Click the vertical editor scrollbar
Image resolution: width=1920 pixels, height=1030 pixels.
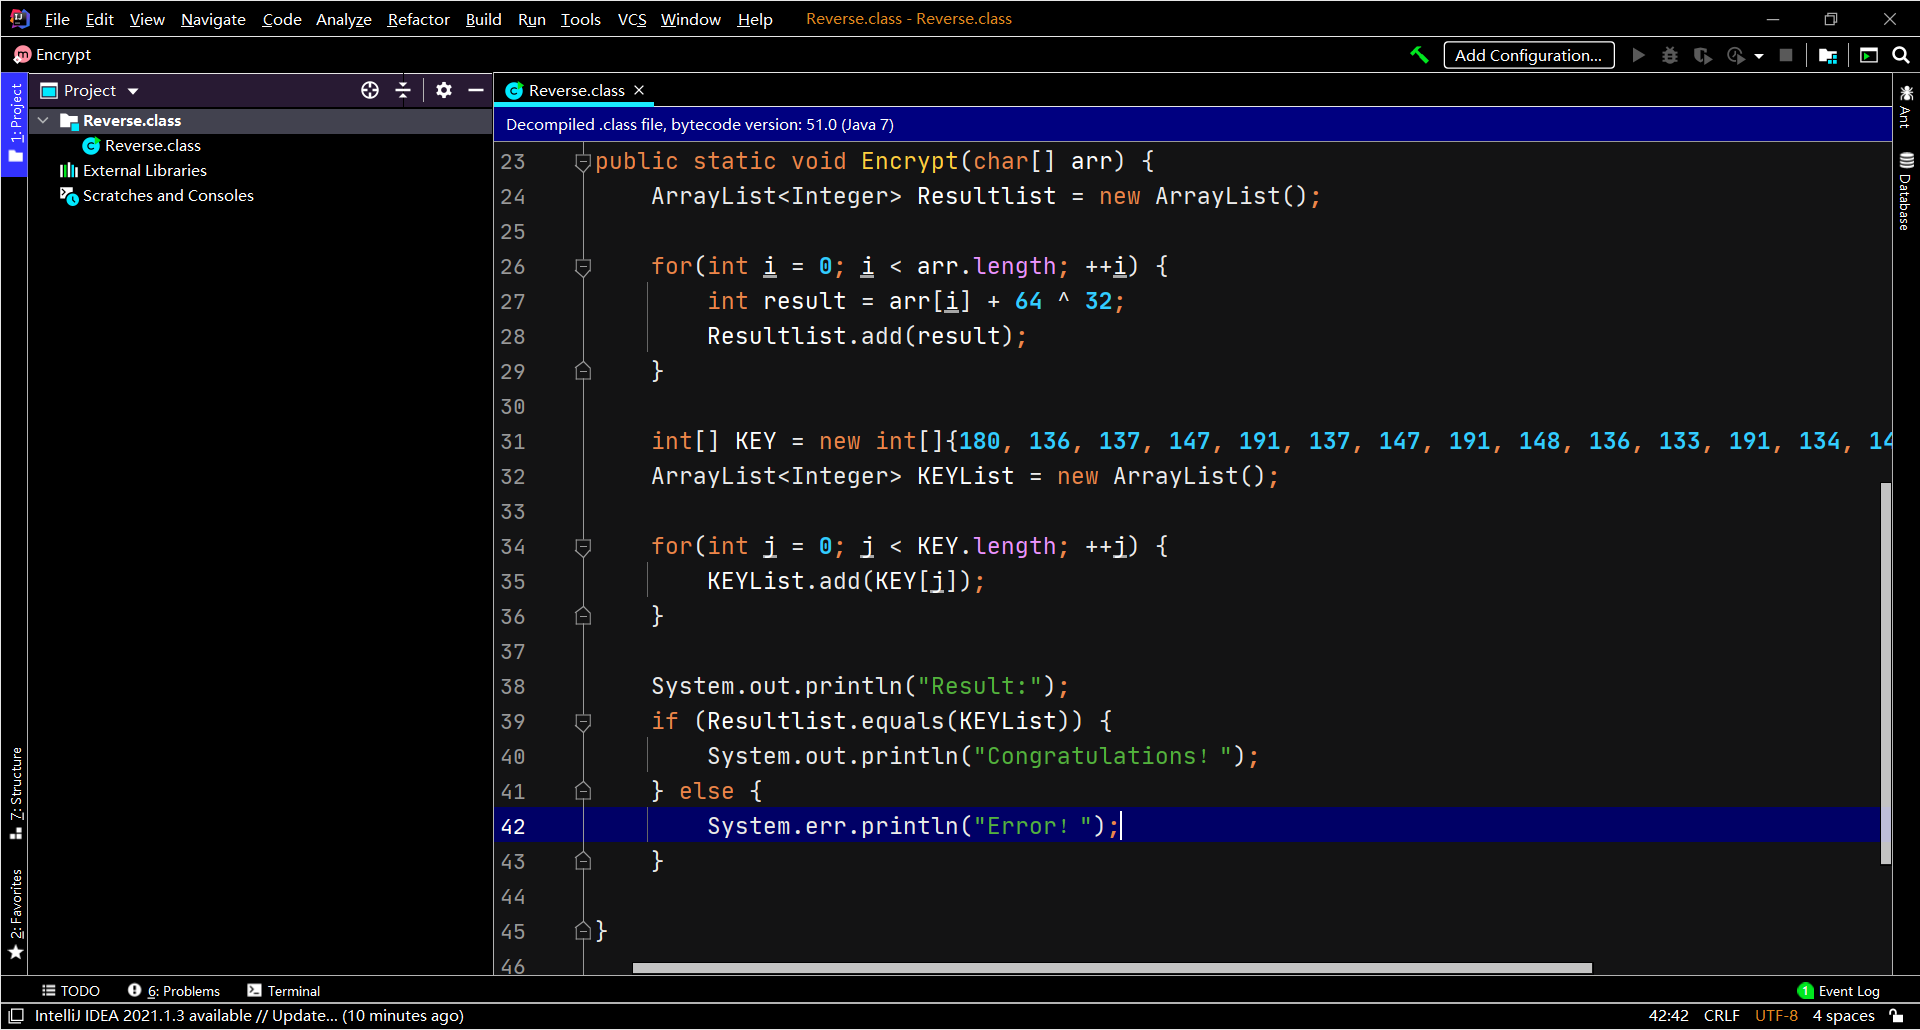[1886, 673]
